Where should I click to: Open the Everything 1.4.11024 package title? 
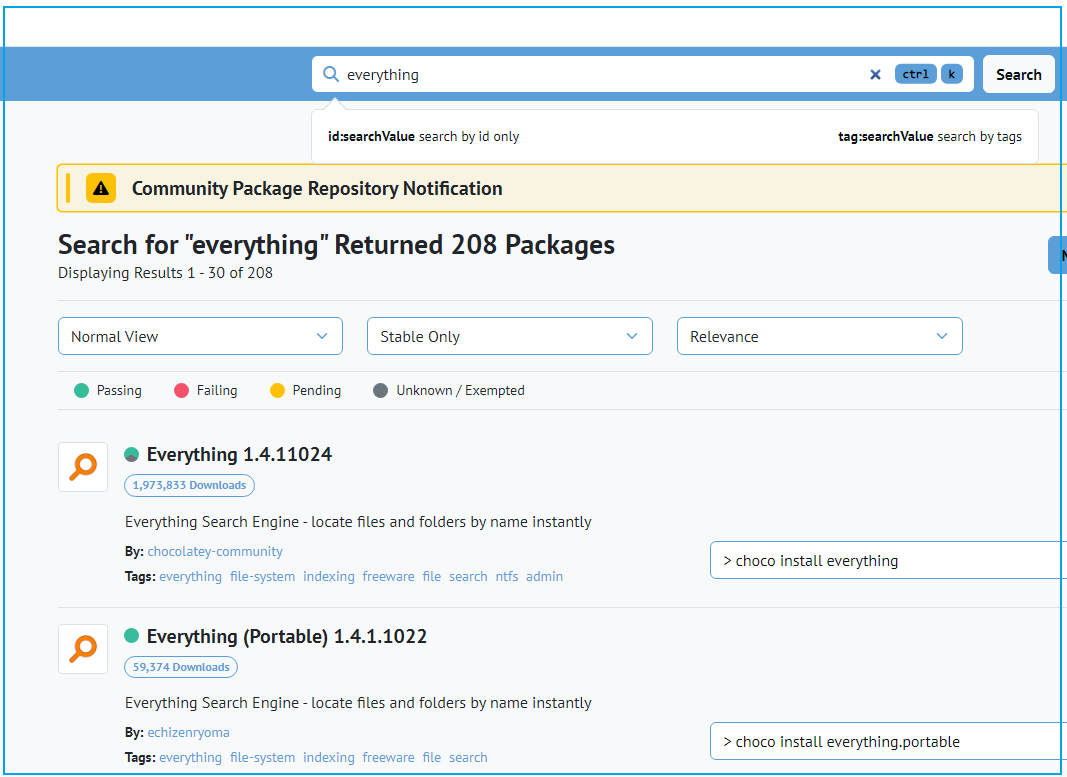(240, 454)
